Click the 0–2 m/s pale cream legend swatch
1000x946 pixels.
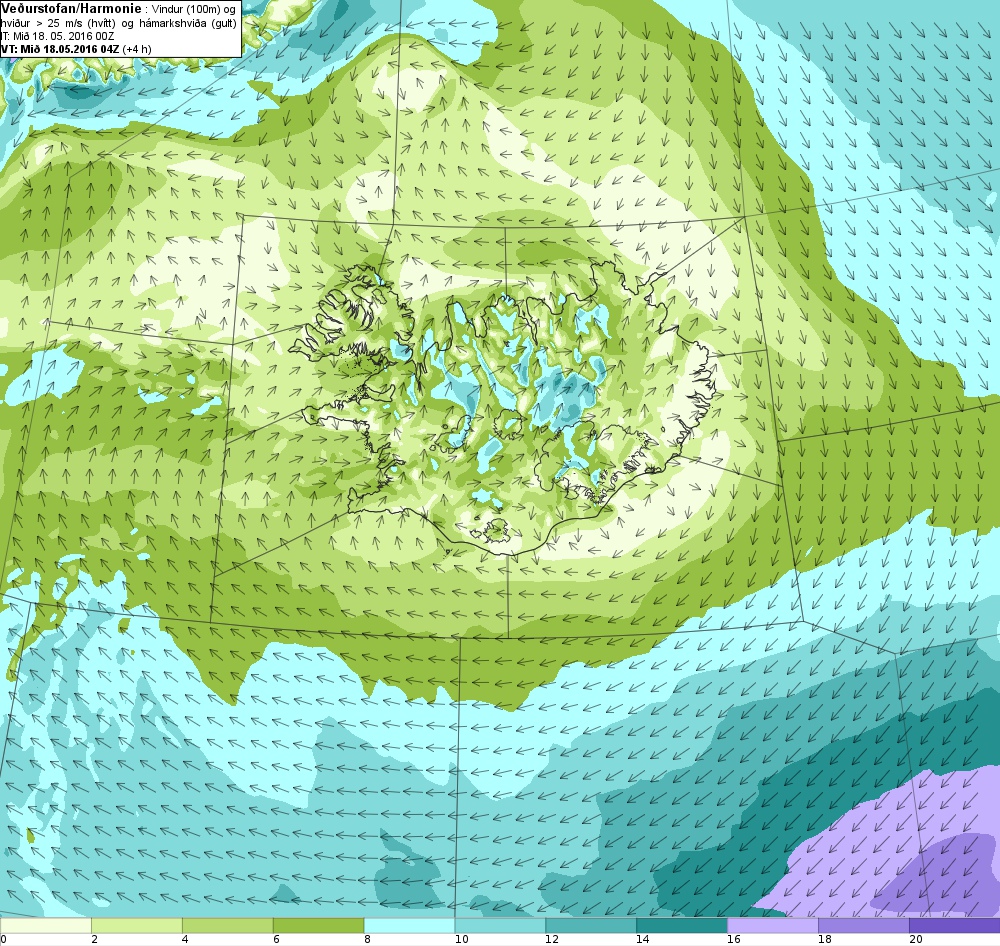pyautogui.click(x=46, y=925)
